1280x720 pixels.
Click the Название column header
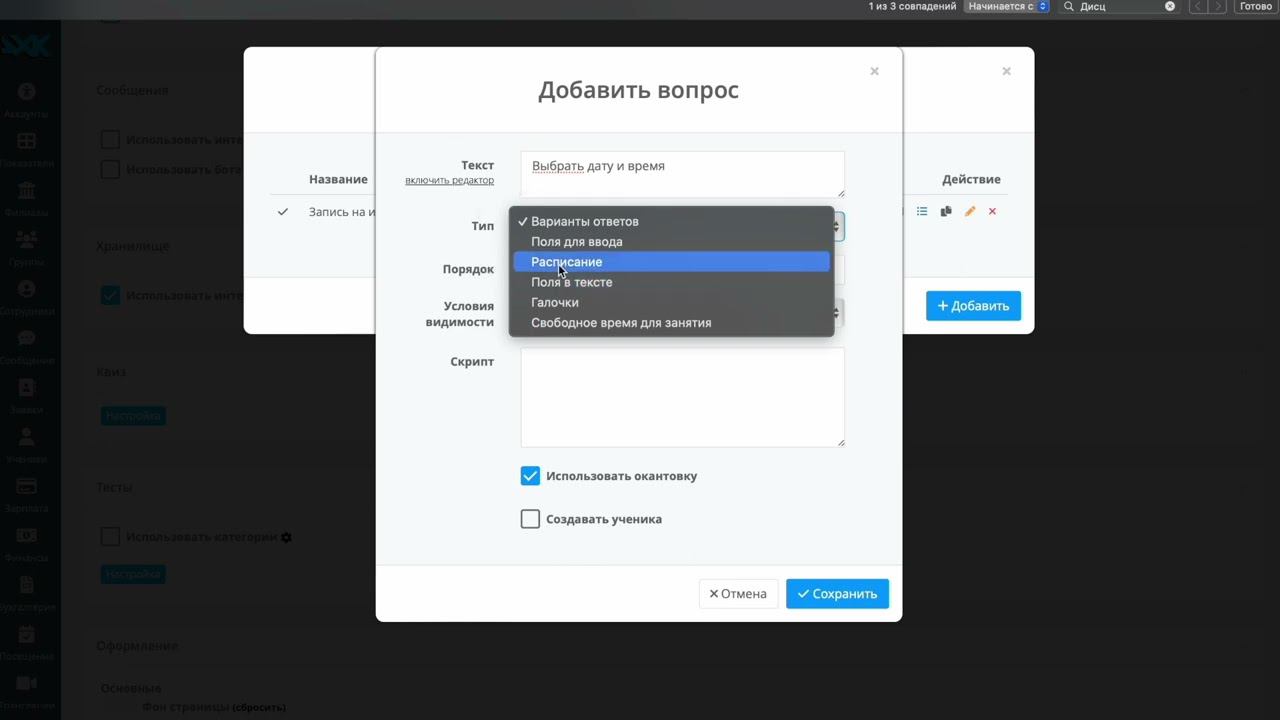pyautogui.click(x=338, y=179)
